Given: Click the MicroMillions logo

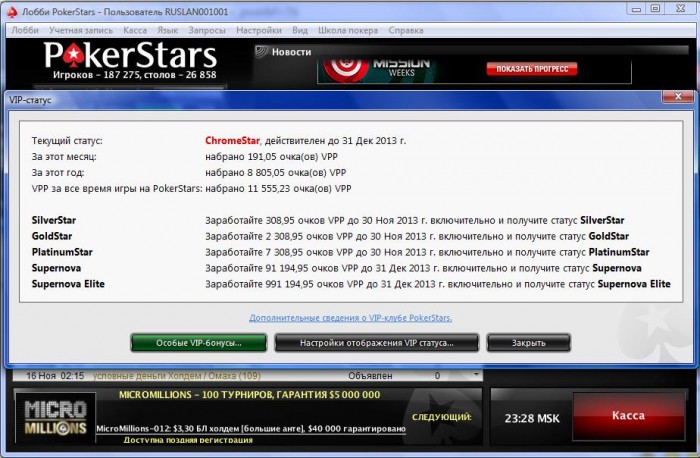Looking at the screenshot, I should pos(55,418).
